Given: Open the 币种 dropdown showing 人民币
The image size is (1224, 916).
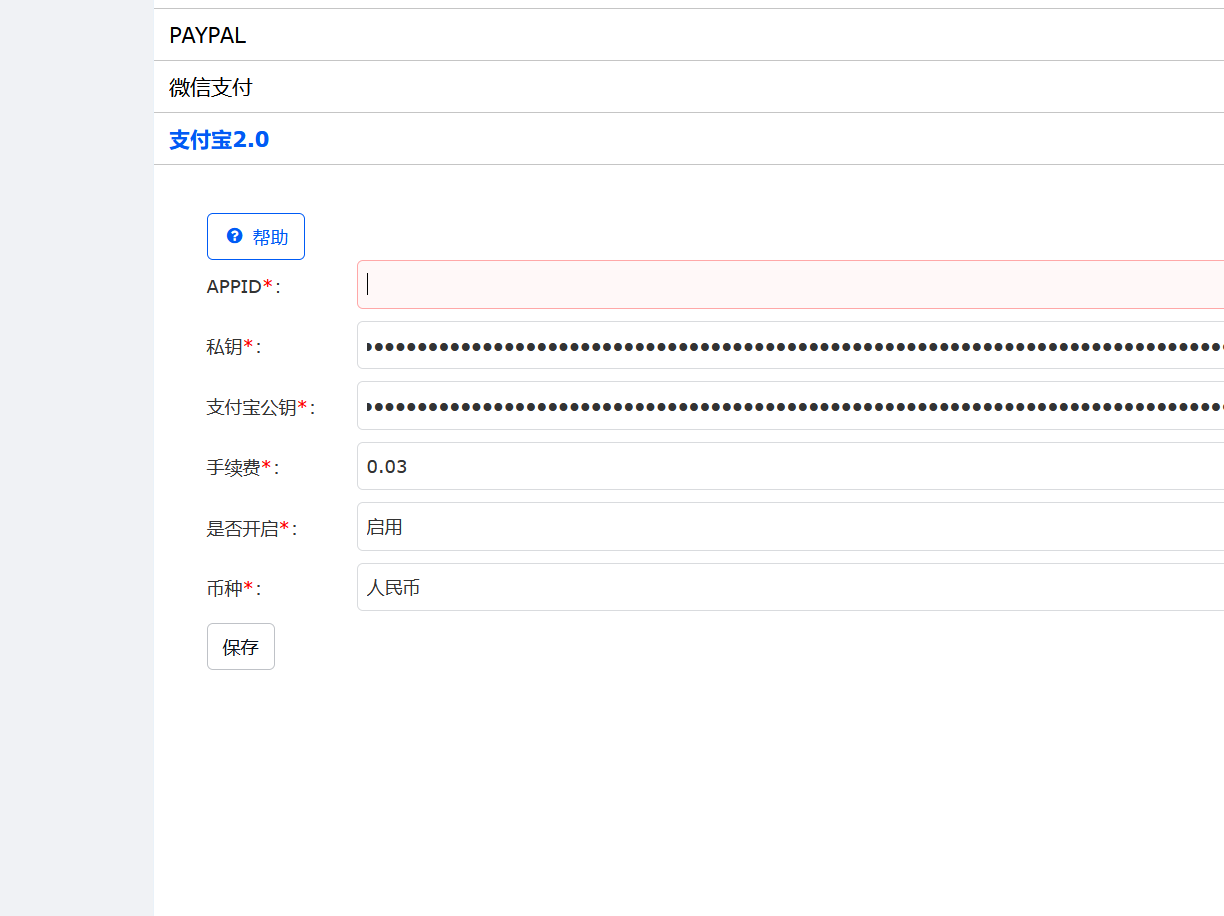Looking at the screenshot, I should coord(790,587).
